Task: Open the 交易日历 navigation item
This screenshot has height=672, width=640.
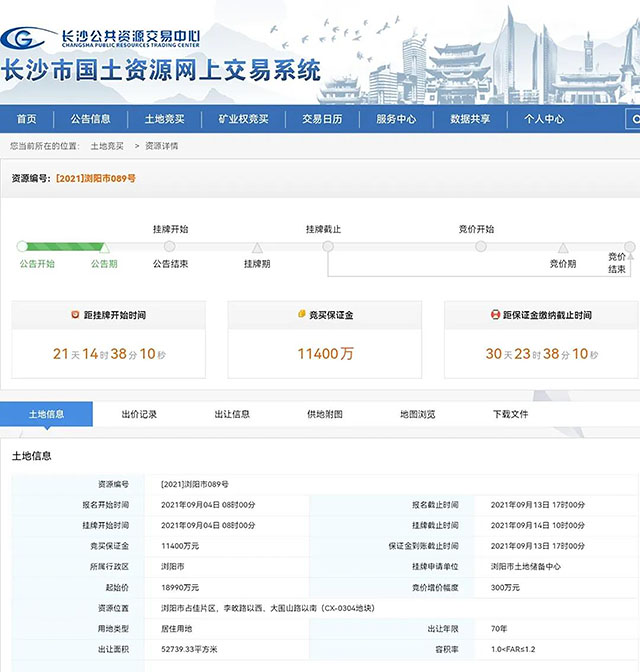Action: point(322,119)
